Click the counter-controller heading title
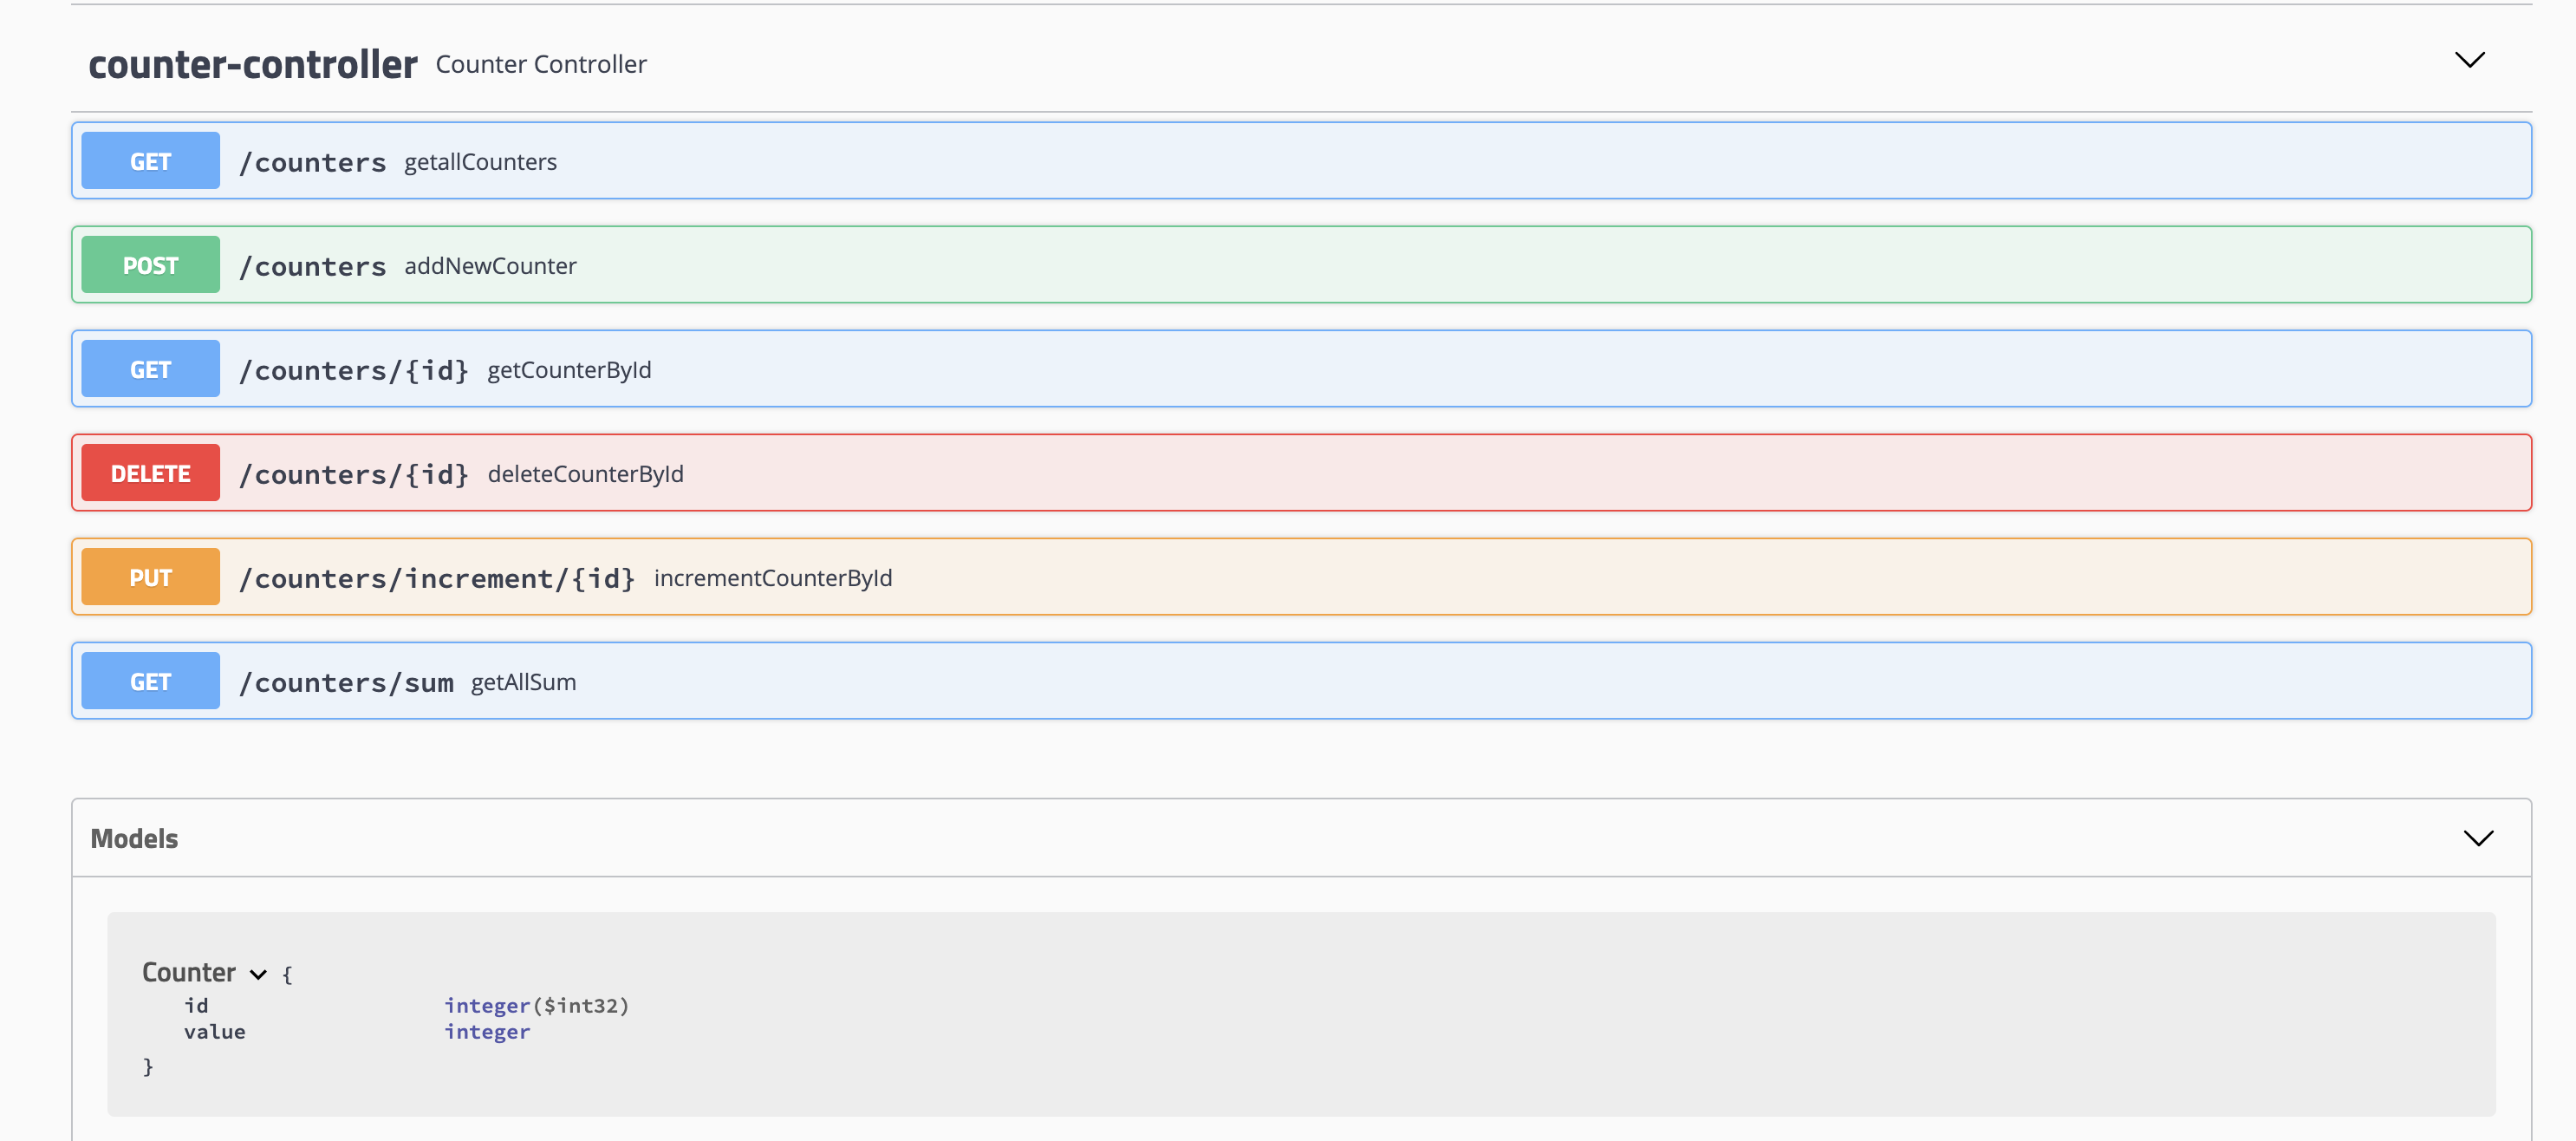Viewport: 2576px width, 1141px height. click(253, 65)
